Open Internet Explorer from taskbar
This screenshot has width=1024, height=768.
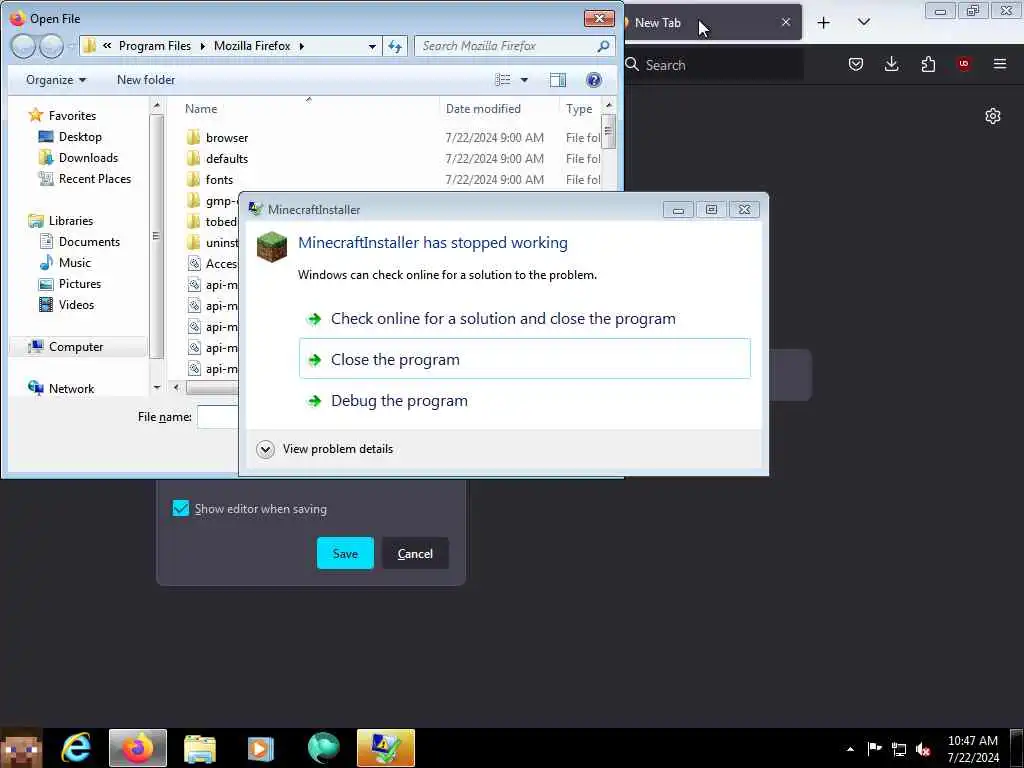76,748
